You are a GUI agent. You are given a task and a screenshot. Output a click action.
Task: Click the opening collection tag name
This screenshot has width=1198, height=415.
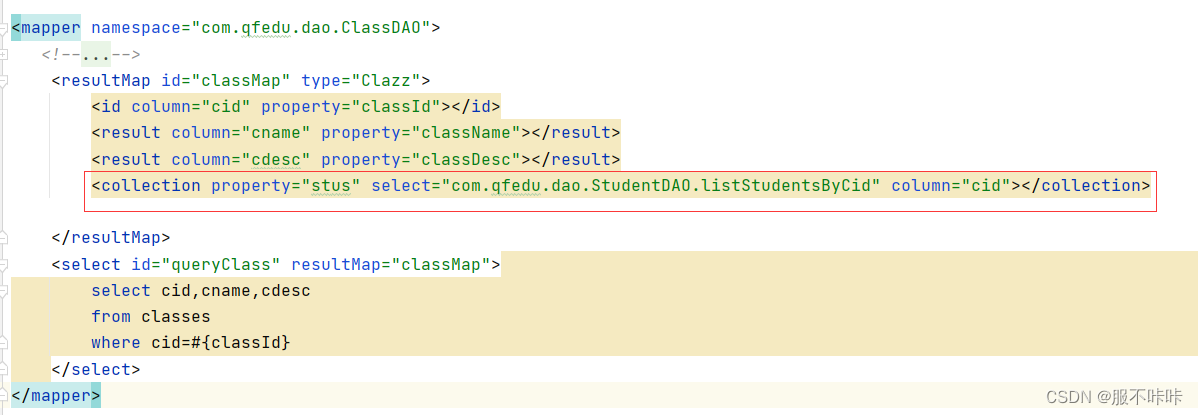(151, 186)
